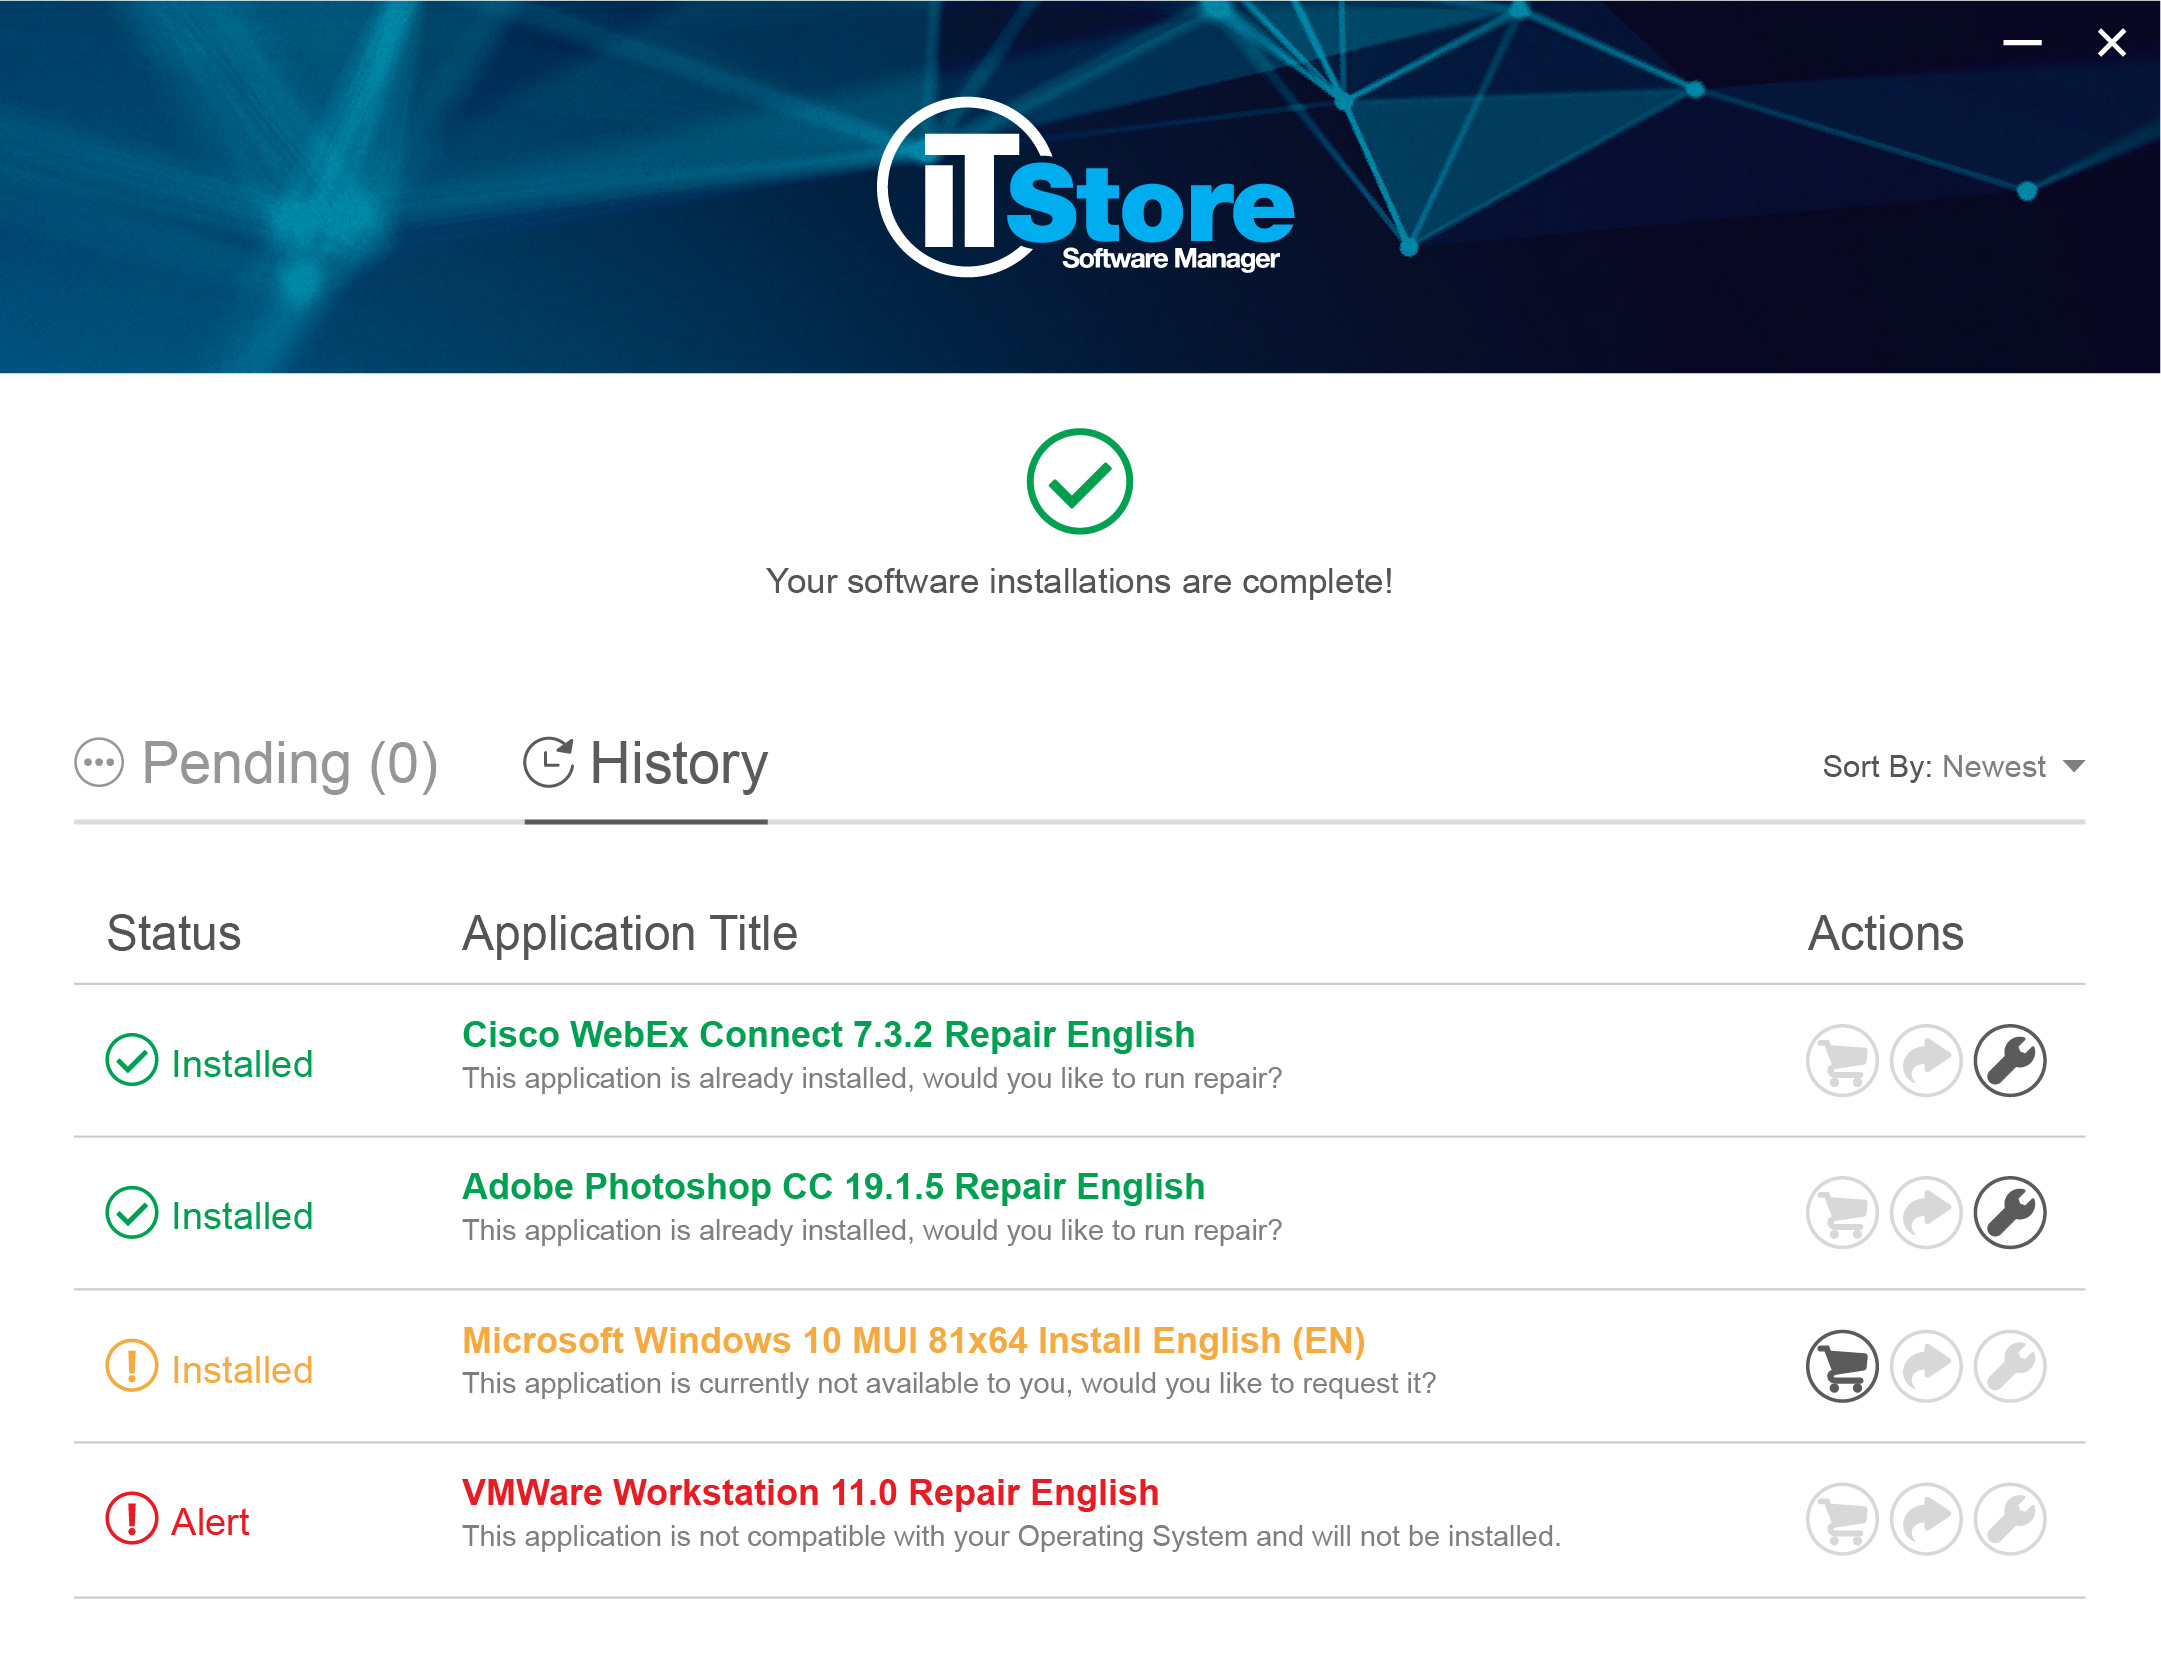Click the cart icon in Cisco WebEx row

pyautogui.click(x=1842, y=1061)
